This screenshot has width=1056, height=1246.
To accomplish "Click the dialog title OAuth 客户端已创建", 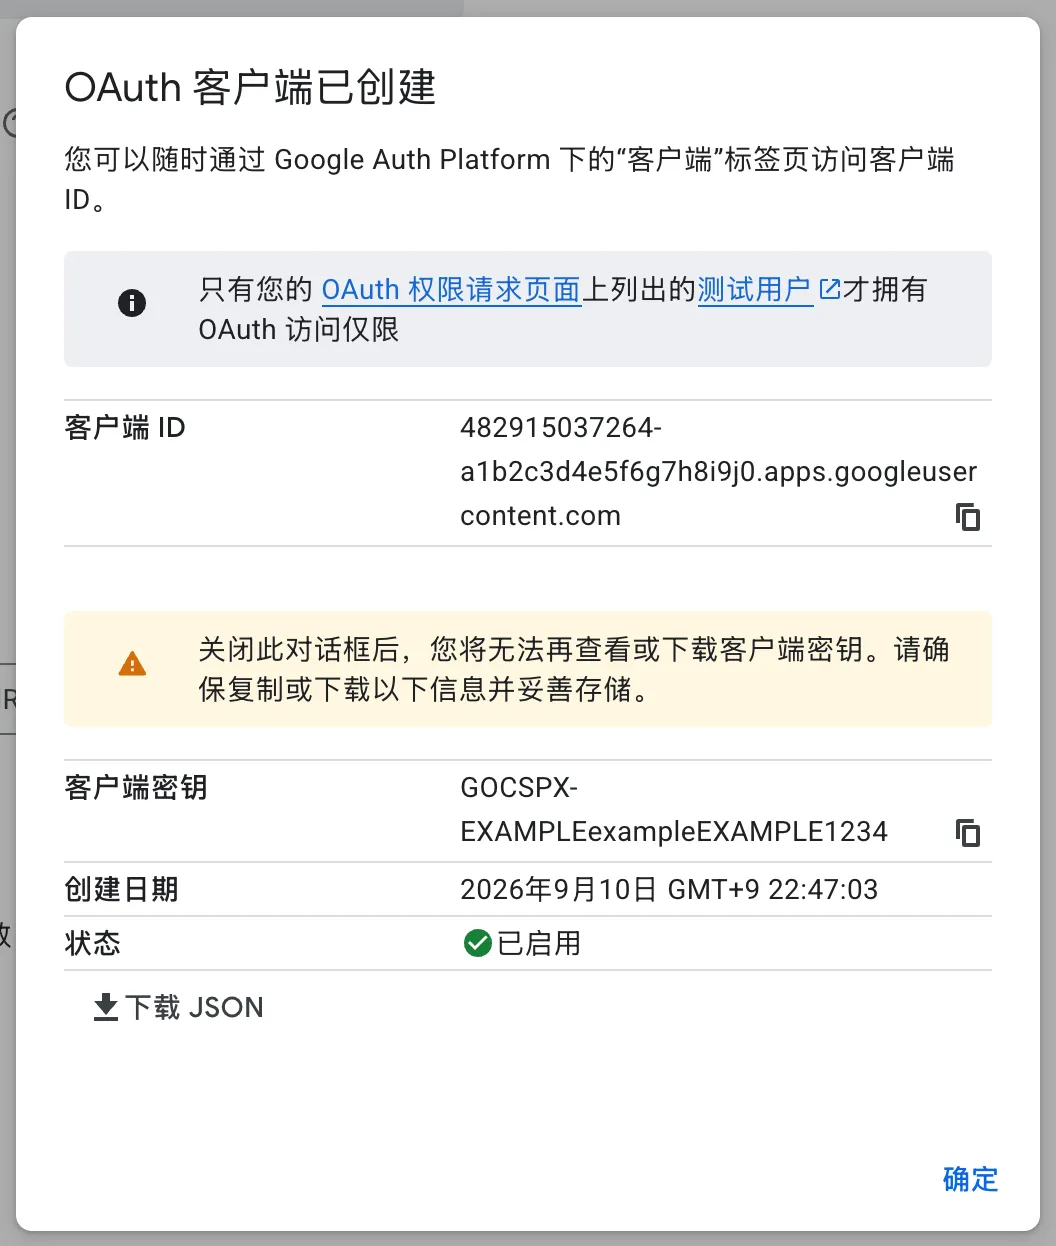I will 250,88.
